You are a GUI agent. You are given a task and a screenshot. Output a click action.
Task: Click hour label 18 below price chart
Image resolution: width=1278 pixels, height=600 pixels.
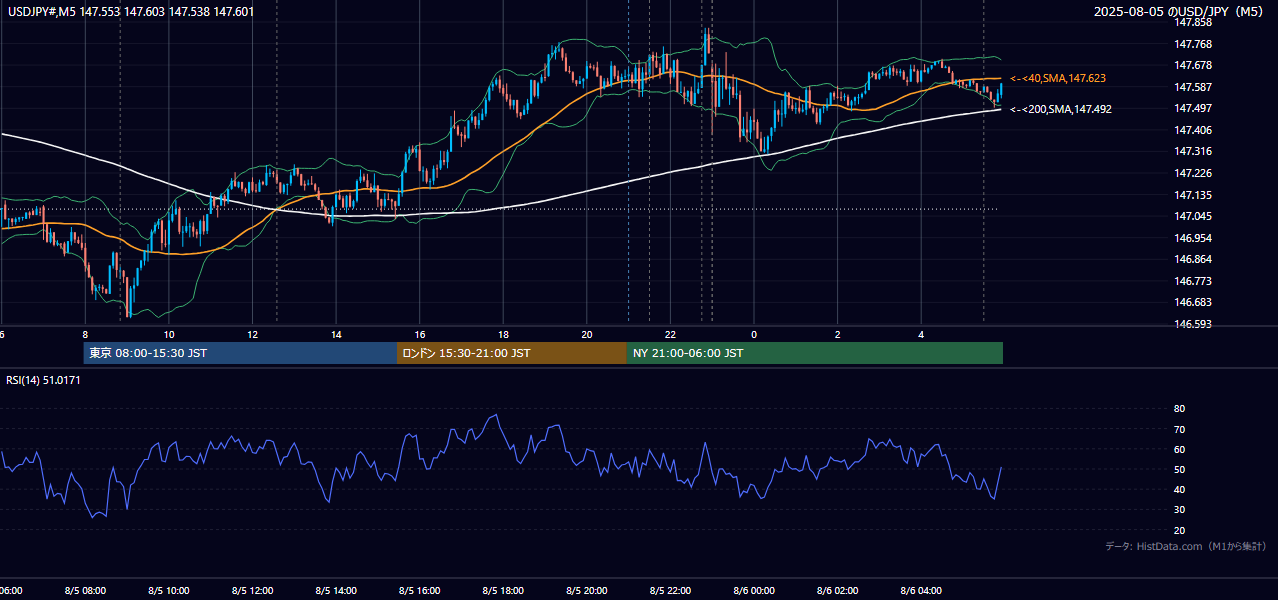[x=504, y=334]
